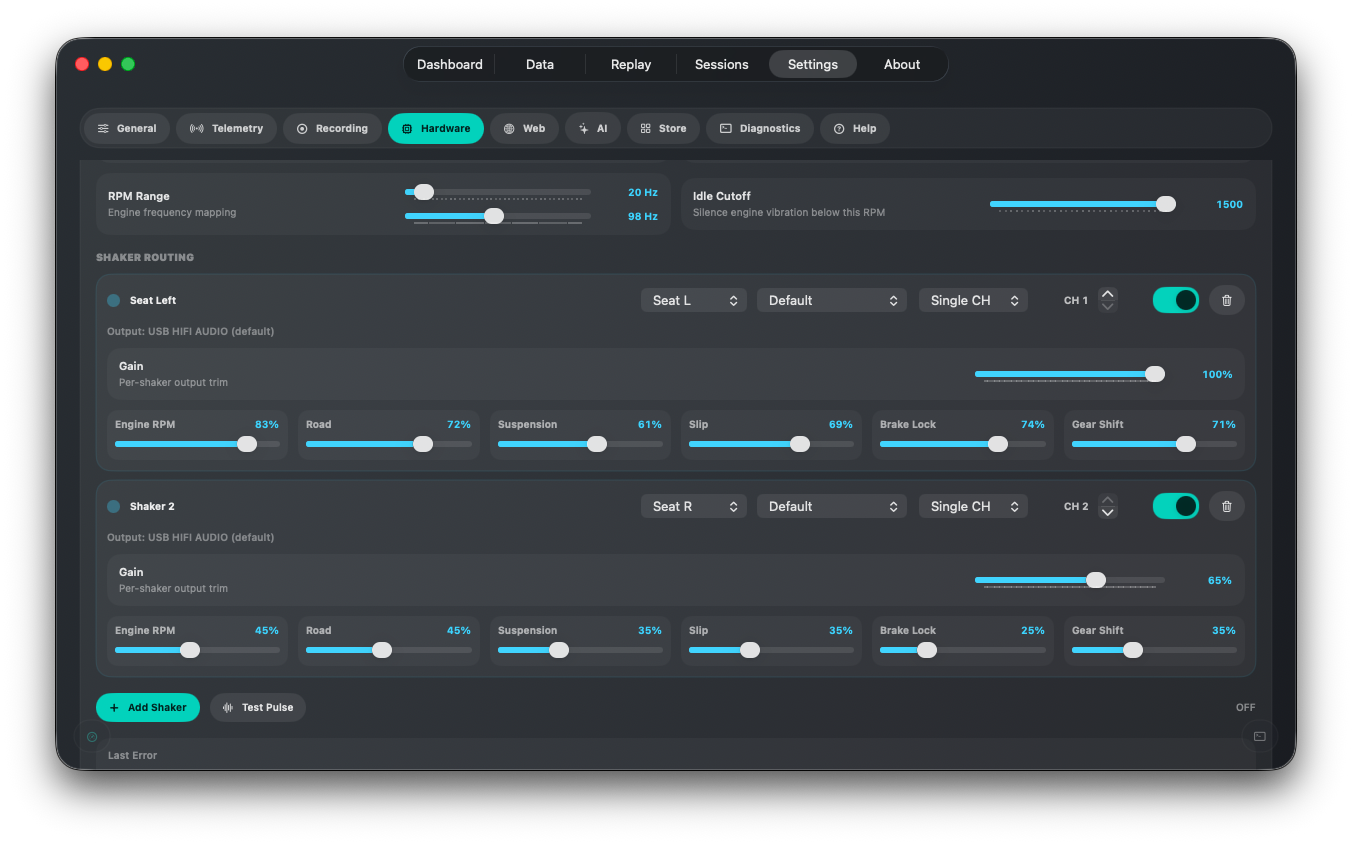Select the Settings tab
The width and height of the screenshot is (1352, 844).
click(813, 64)
